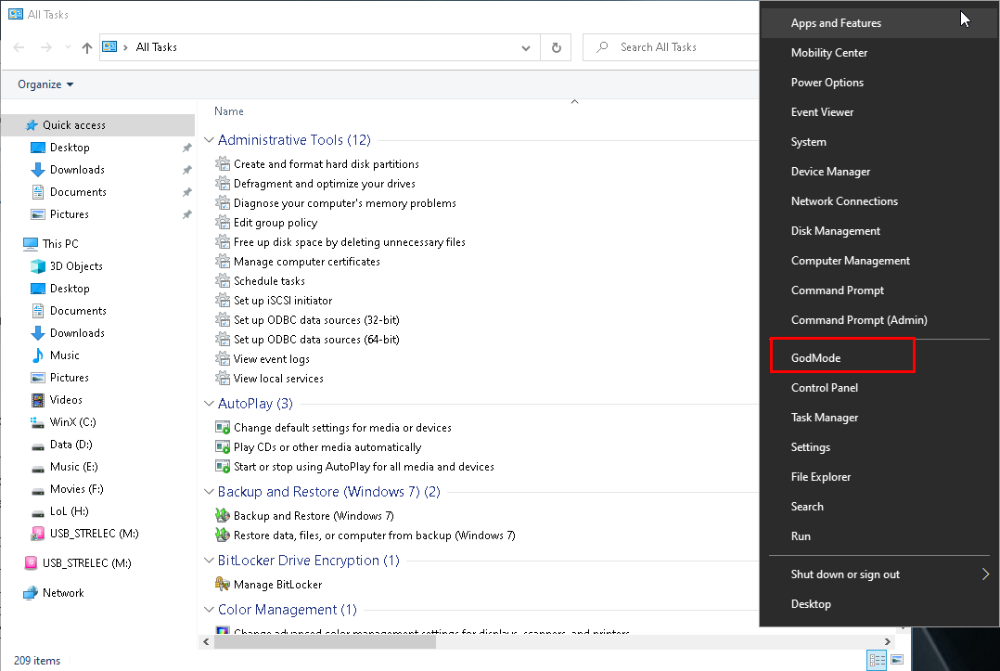Select Computer Management menu entry

(x=879, y=261)
